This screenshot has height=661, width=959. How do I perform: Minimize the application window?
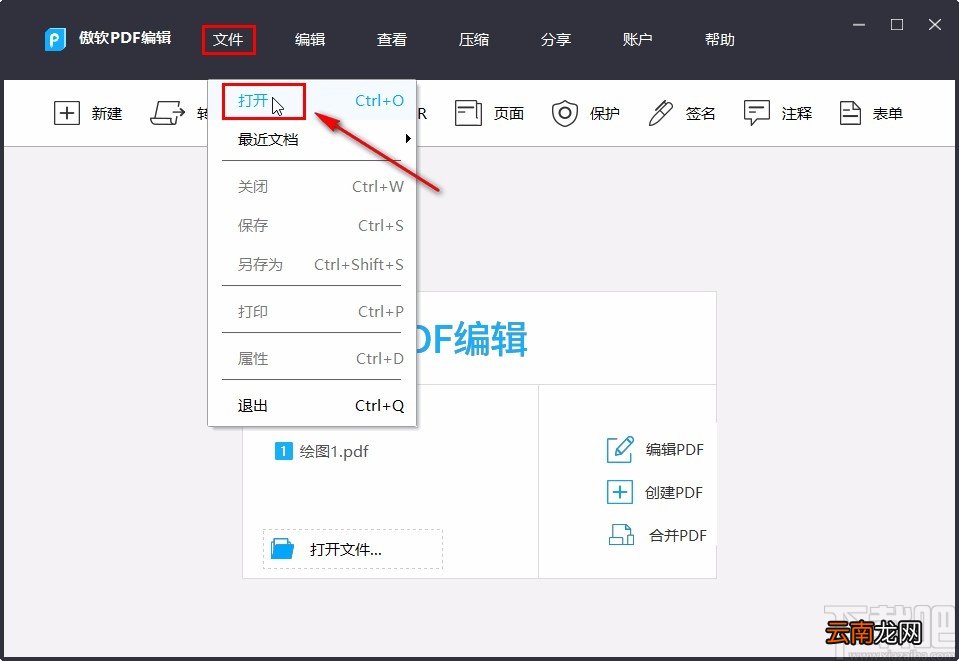click(x=859, y=24)
